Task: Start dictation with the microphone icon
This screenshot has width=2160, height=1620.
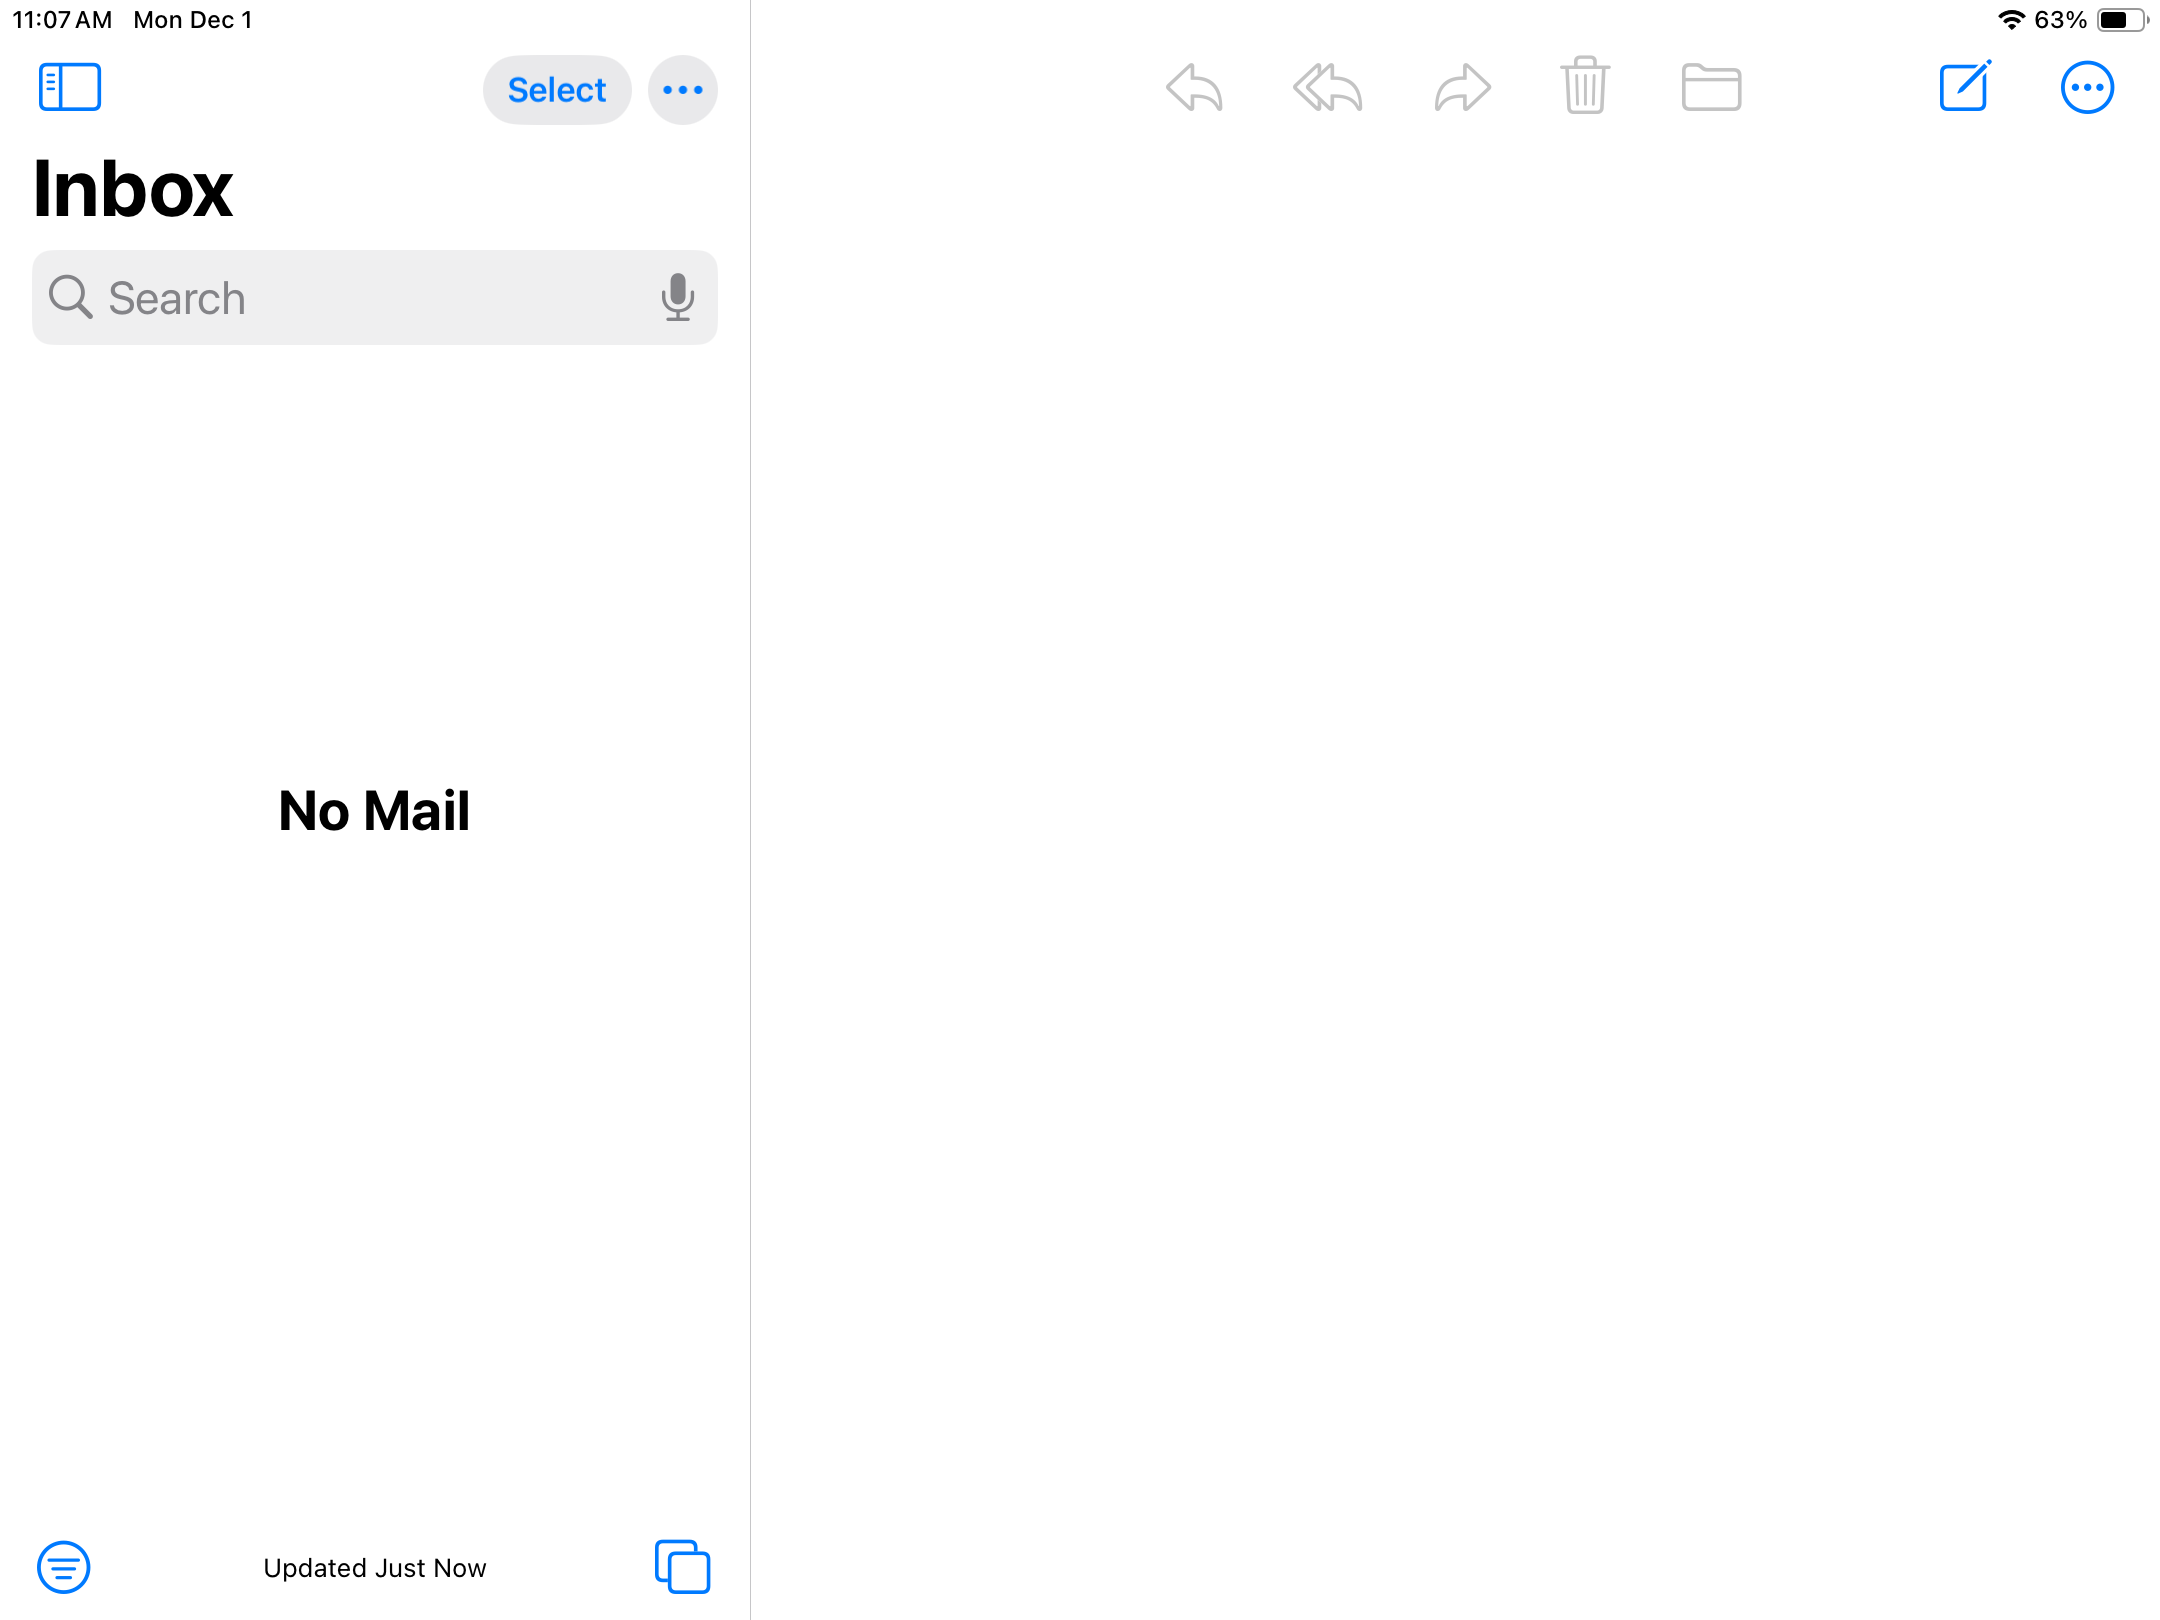Action: click(677, 297)
